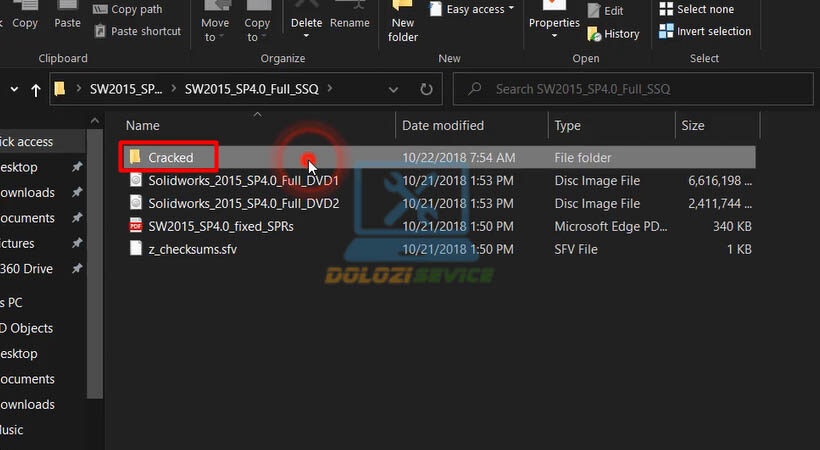Expand the Delete dropdown arrow
The height and width of the screenshot is (450, 820).
coord(306,36)
